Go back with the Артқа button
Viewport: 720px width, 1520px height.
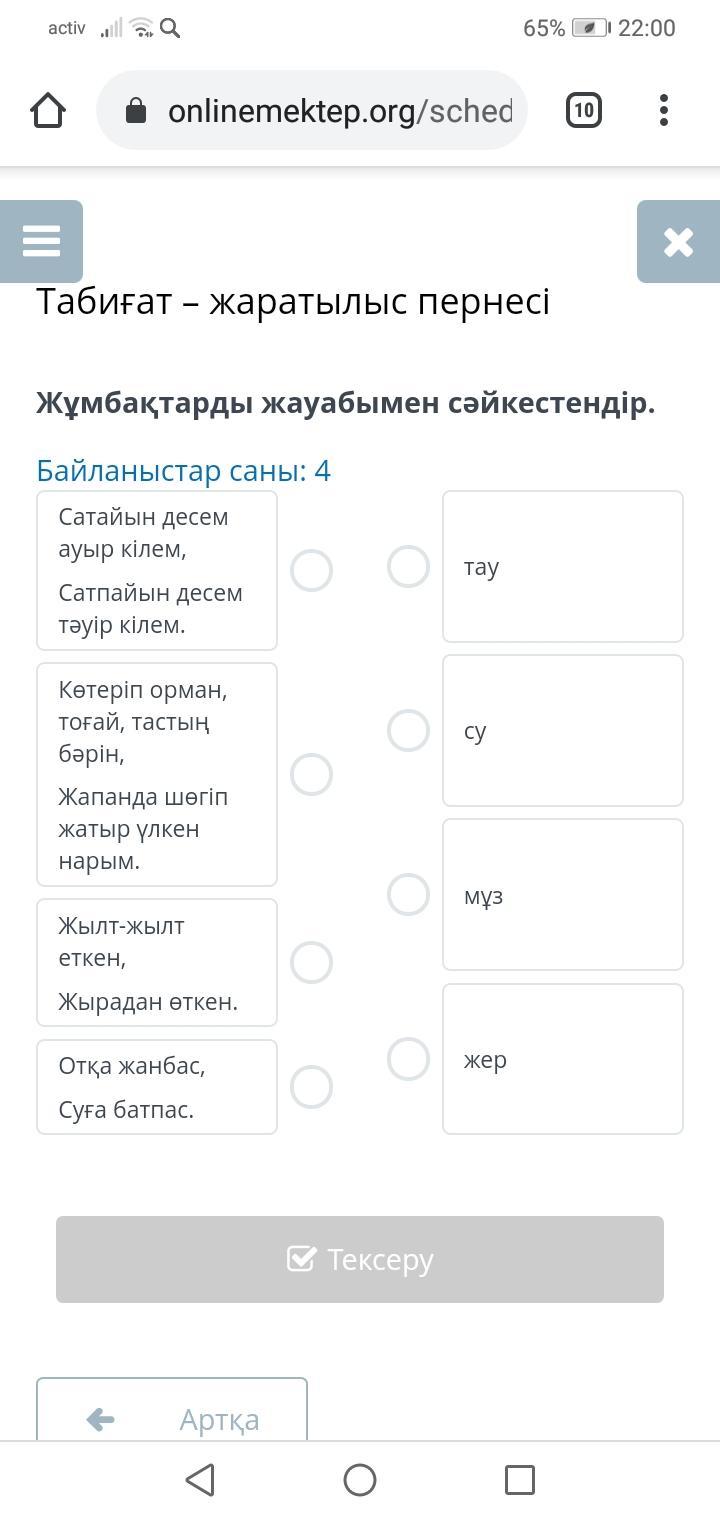172,1418
